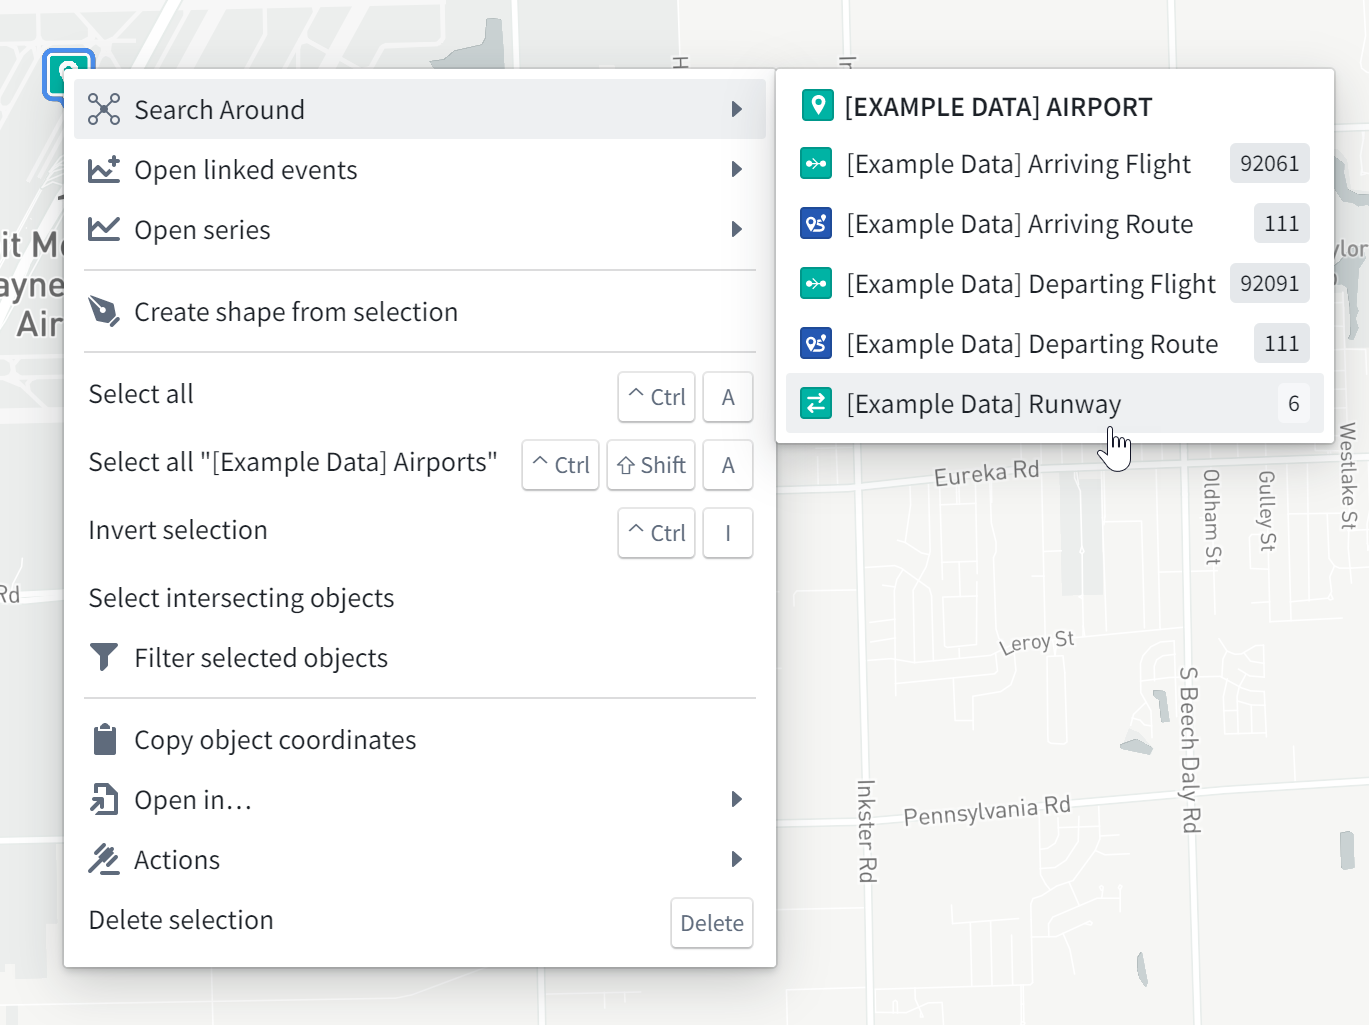Click the Runway swap-arrows icon
1369x1025 pixels.
click(816, 403)
